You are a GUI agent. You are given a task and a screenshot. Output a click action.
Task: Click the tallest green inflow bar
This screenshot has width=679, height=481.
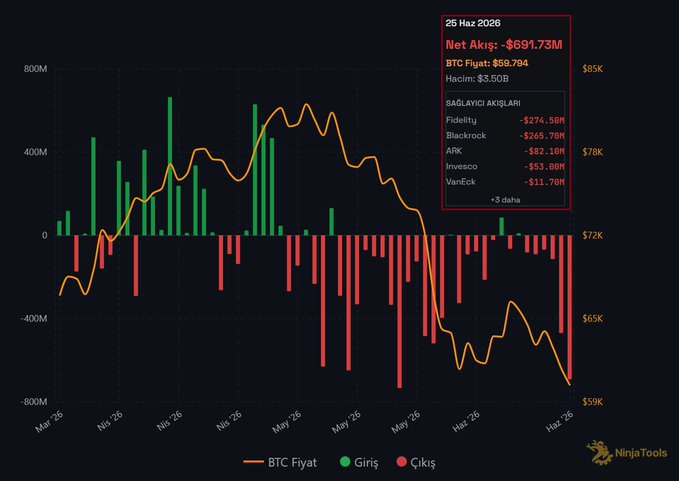(170, 166)
